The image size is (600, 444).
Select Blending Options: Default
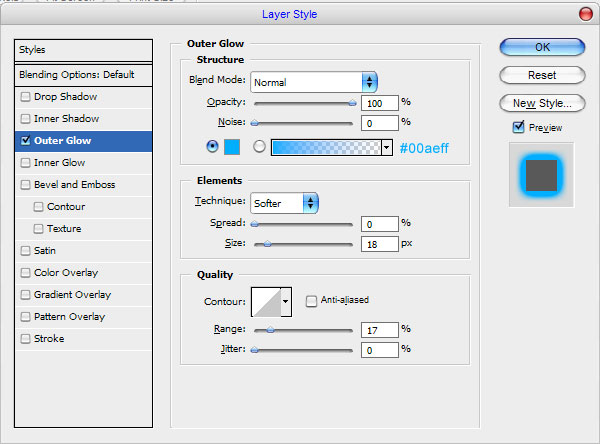[x=83, y=75]
